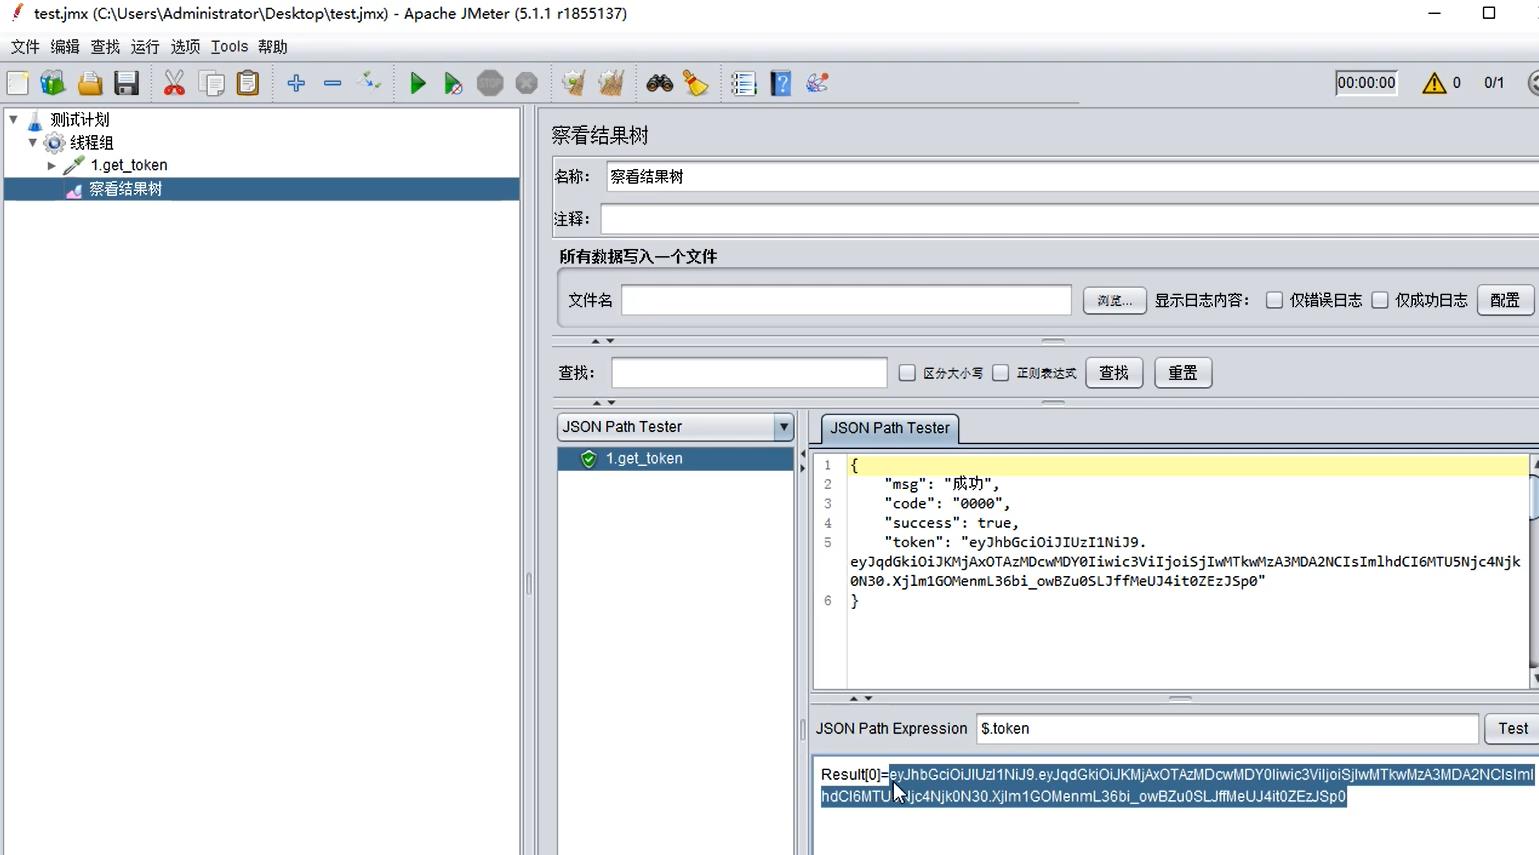Click the Help question mark icon
The width and height of the screenshot is (1539, 855).
tap(781, 83)
